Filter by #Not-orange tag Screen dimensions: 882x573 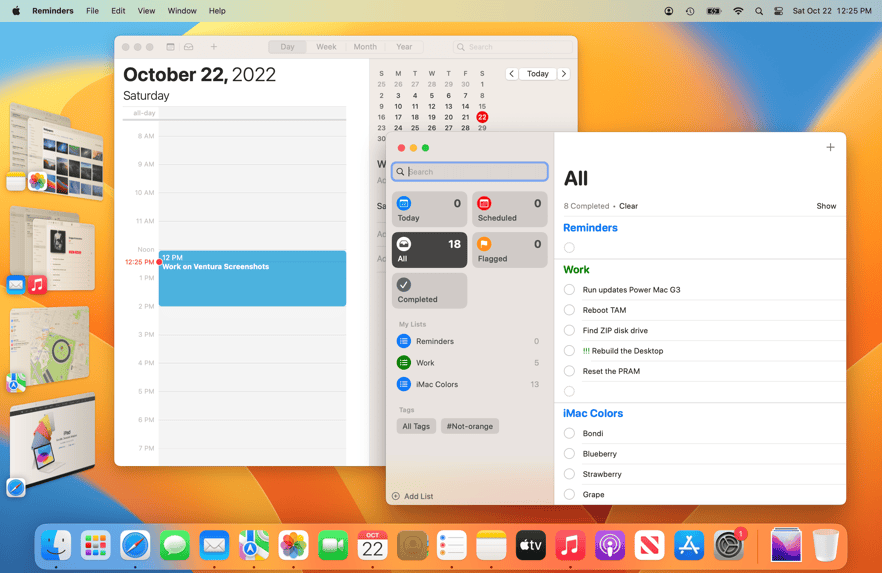click(470, 426)
